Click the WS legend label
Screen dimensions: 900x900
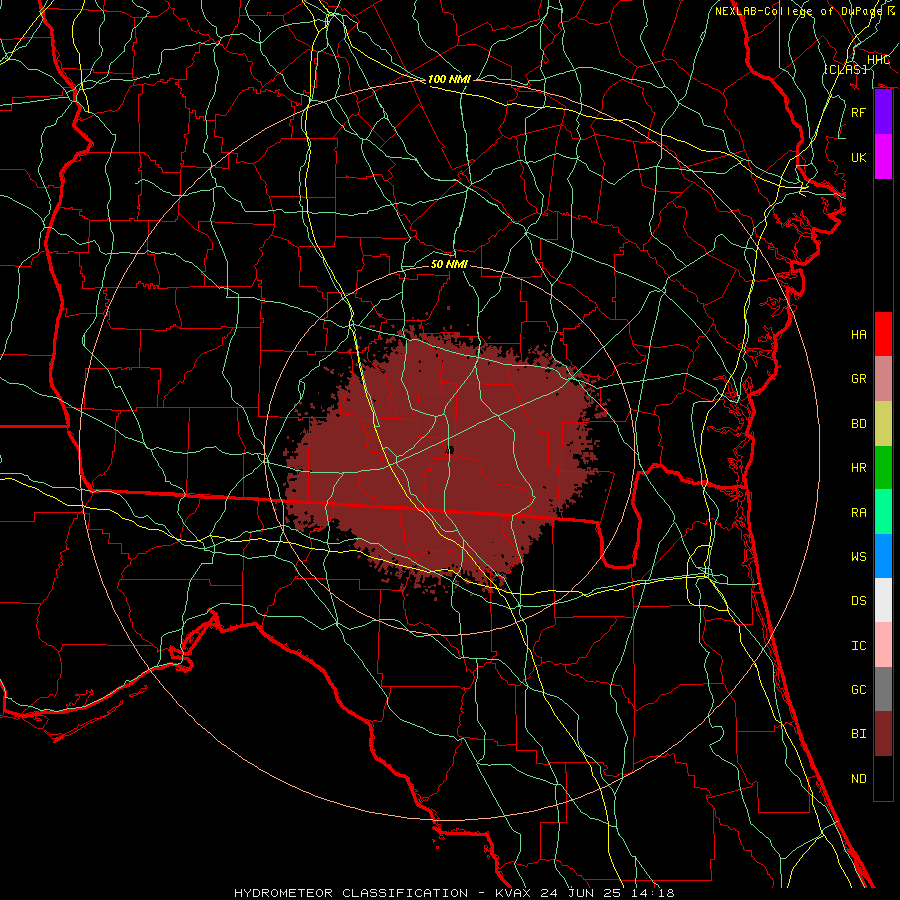858,557
